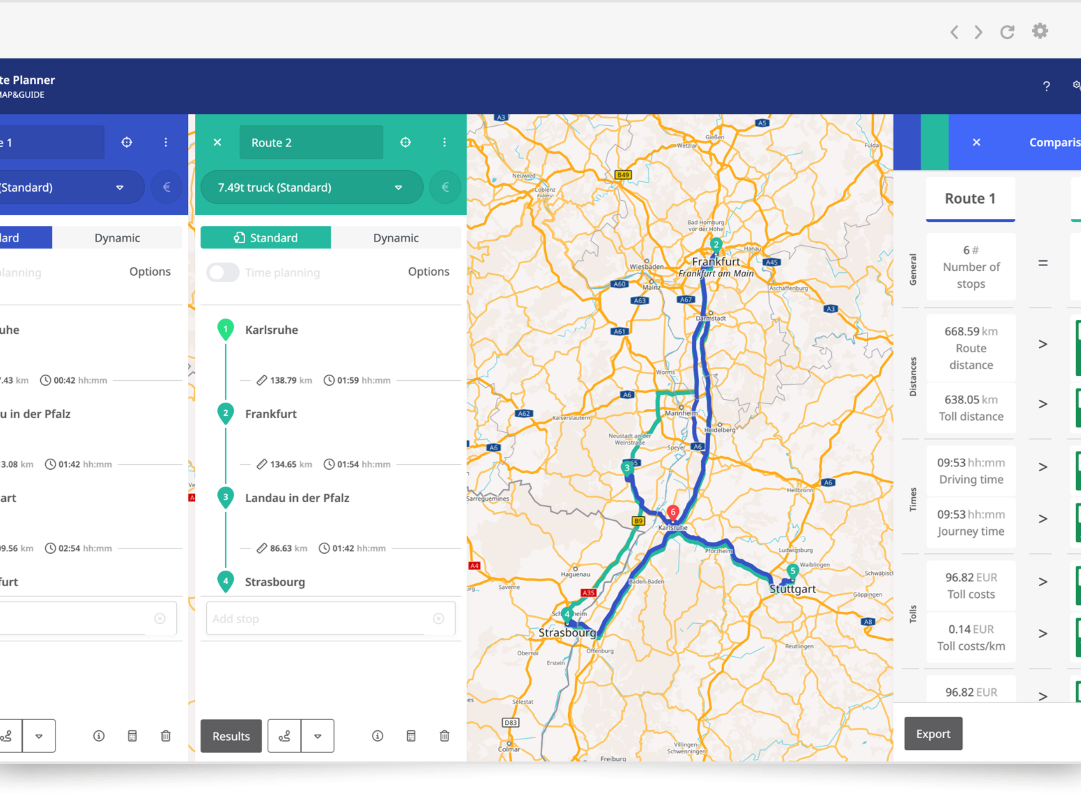Click Route 2 route-optimize icon button
The width and height of the screenshot is (1081, 811).
(x=284, y=736)
